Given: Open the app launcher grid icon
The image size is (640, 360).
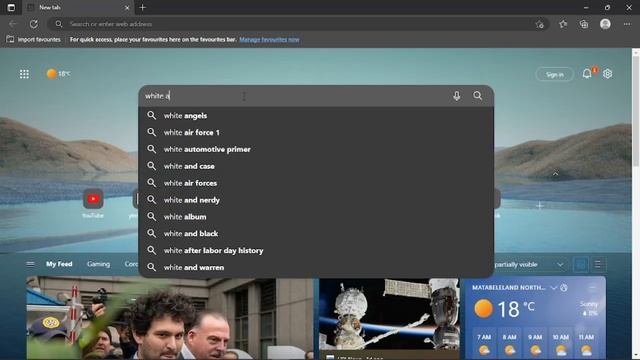Looking at the screenshot, I should click(24, 74).
